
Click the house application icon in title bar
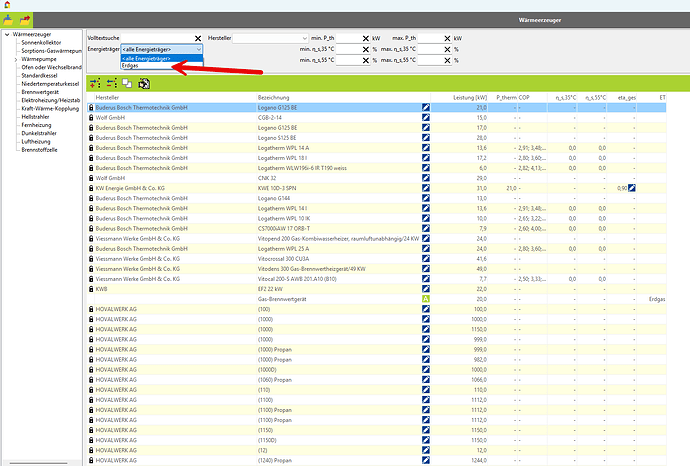[7, 5]
